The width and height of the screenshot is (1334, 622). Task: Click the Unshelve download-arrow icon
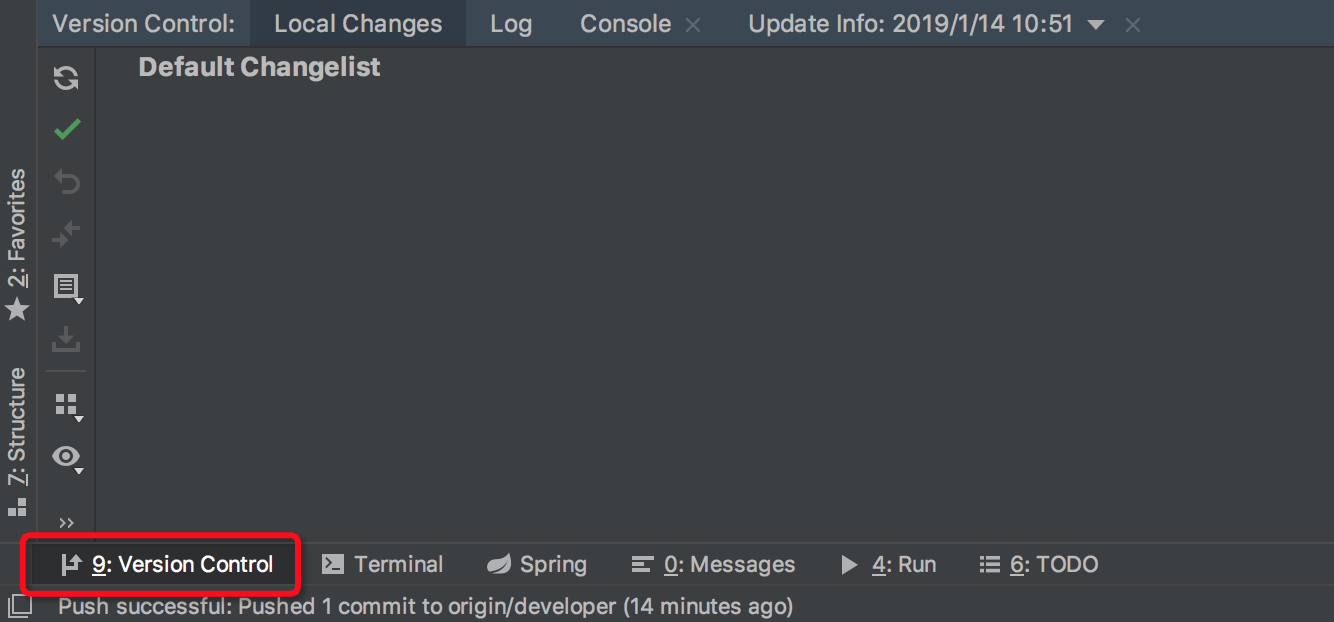[66, 339]
